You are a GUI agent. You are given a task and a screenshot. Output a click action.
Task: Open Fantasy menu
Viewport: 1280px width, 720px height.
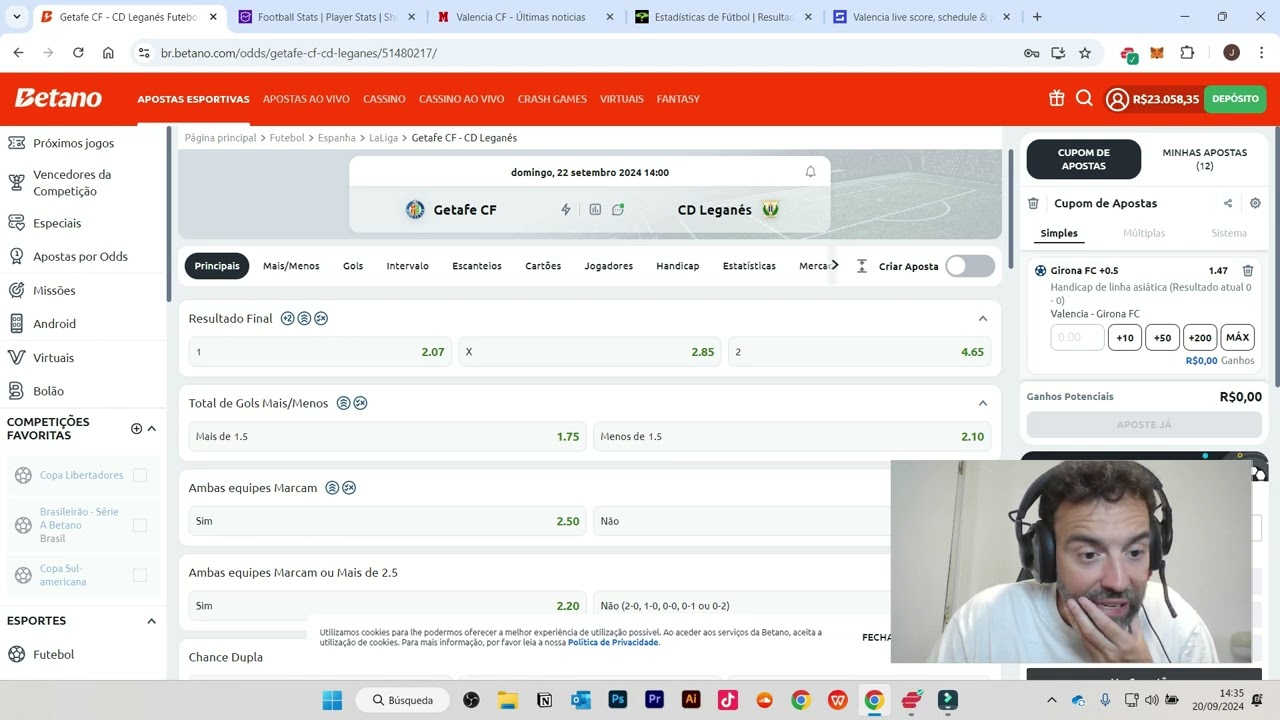coord(678,99)
